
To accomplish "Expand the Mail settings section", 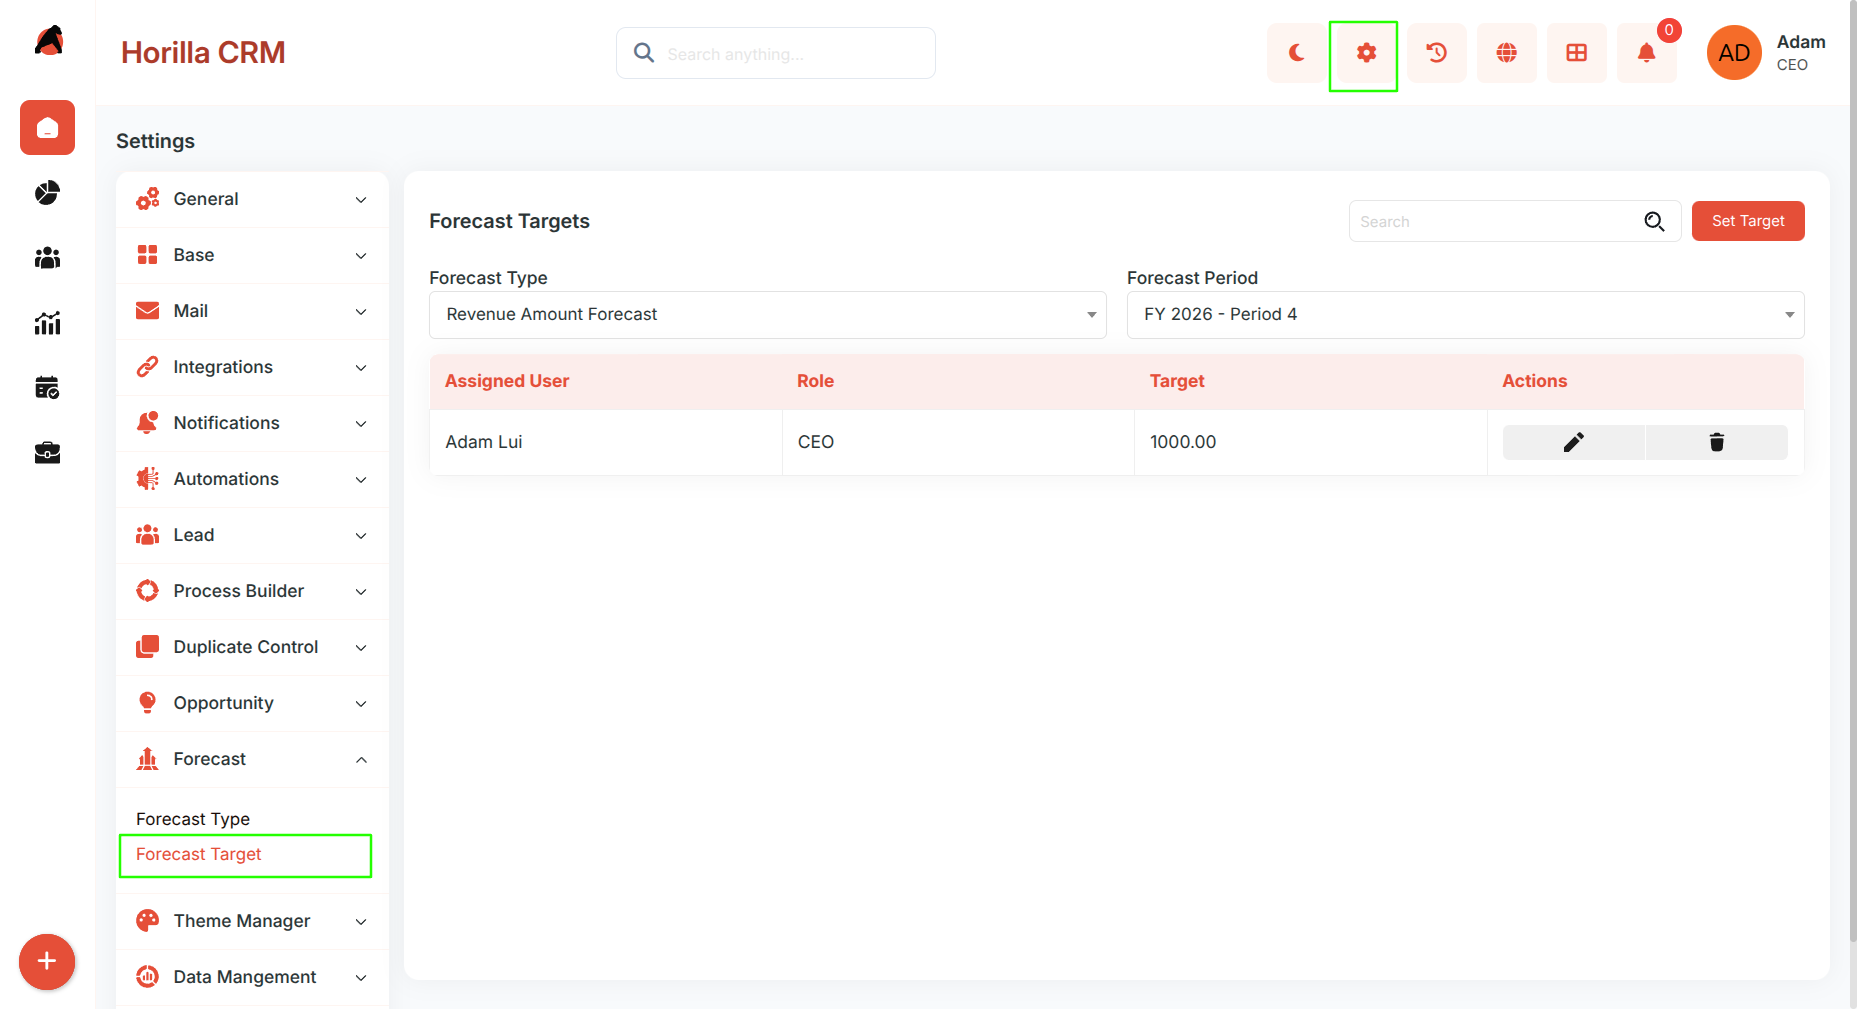I will tap(252, 311).
